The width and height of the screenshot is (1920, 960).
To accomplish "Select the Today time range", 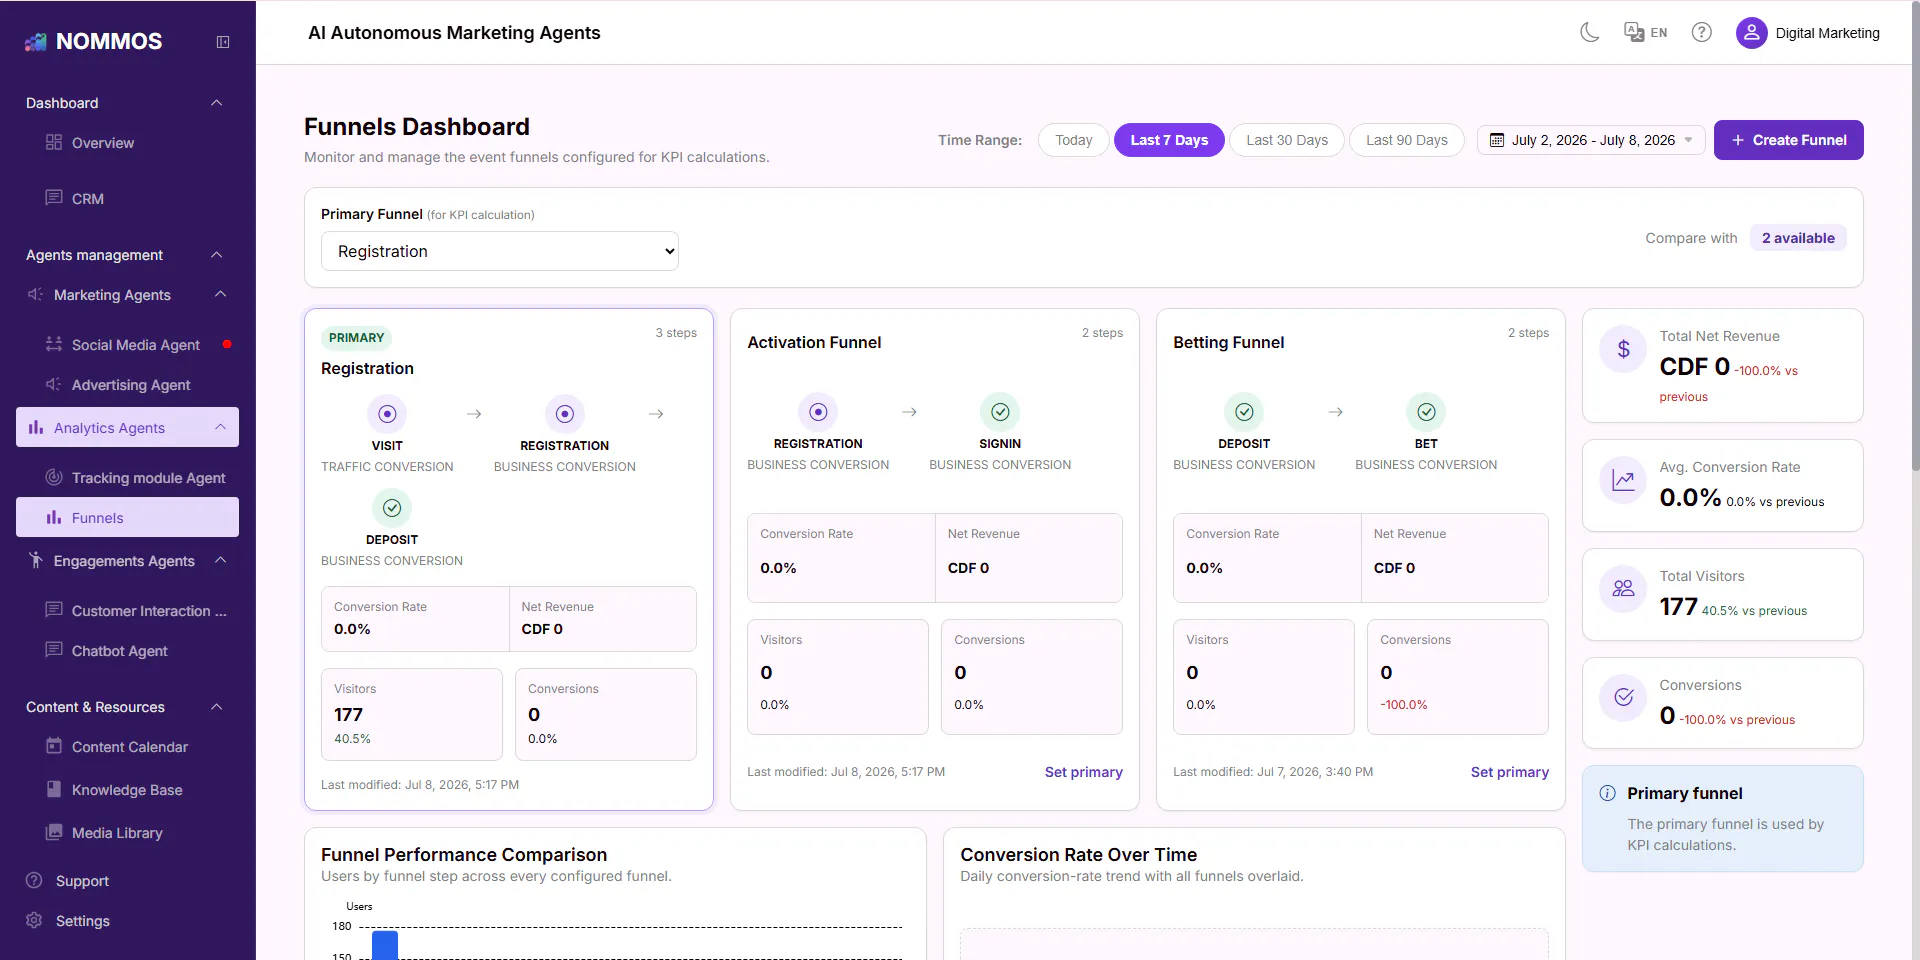I will [1074, 140].
